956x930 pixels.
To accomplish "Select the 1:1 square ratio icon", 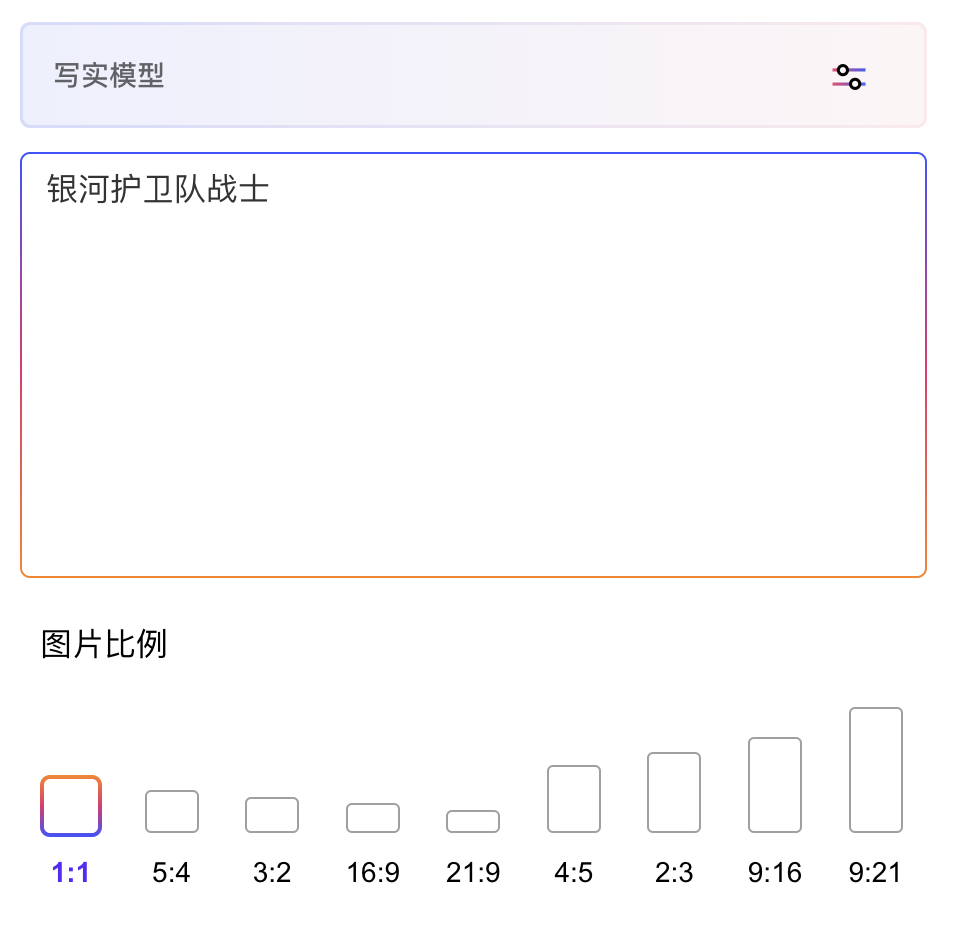I will coord(71,806).
